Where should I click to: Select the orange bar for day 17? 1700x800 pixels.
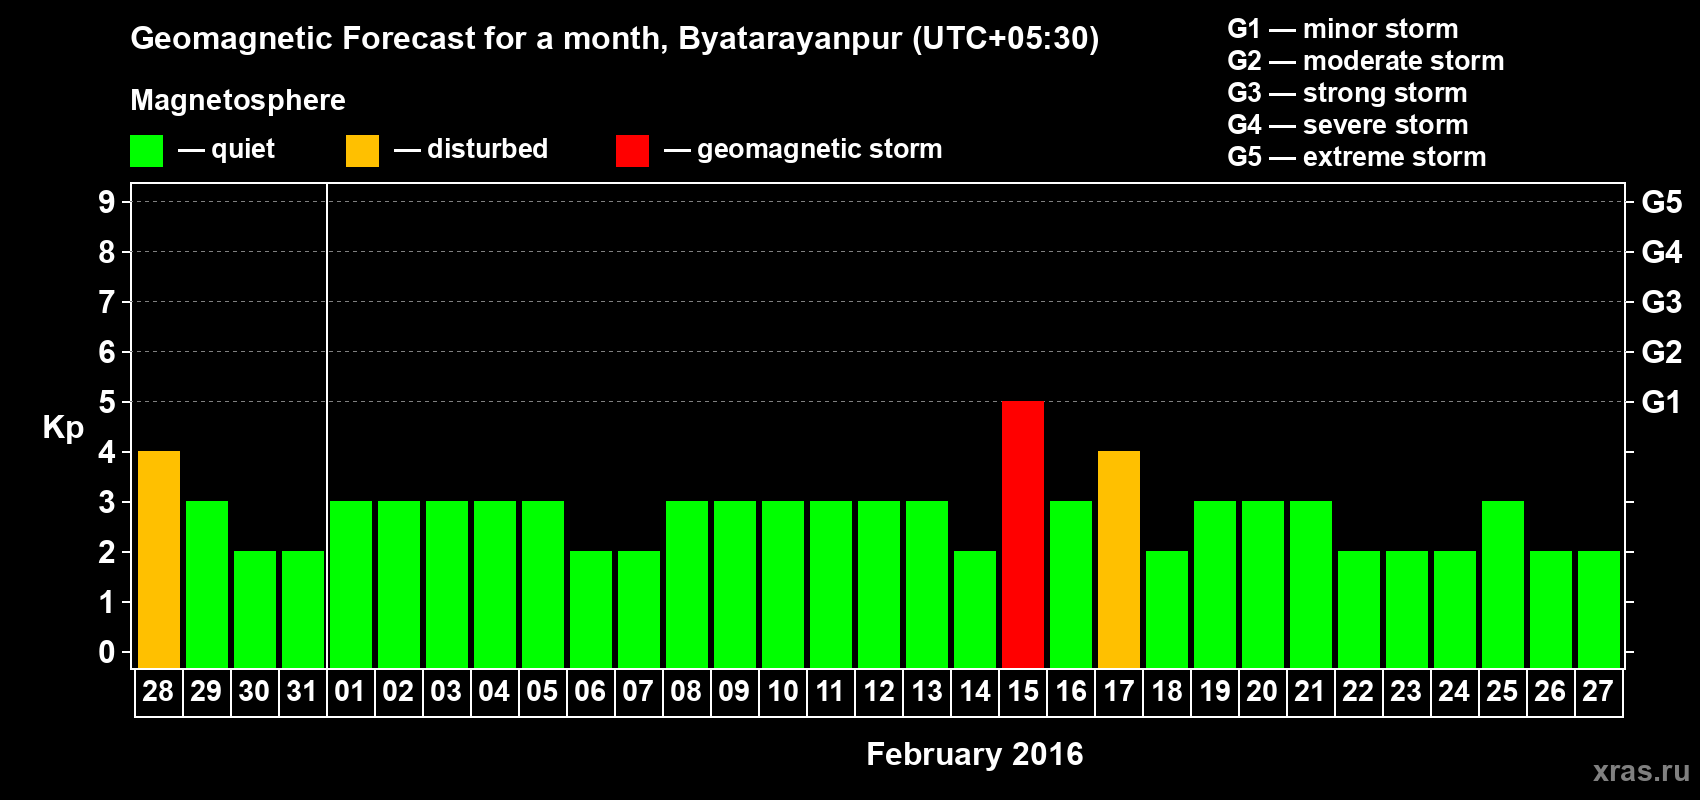1119,560
